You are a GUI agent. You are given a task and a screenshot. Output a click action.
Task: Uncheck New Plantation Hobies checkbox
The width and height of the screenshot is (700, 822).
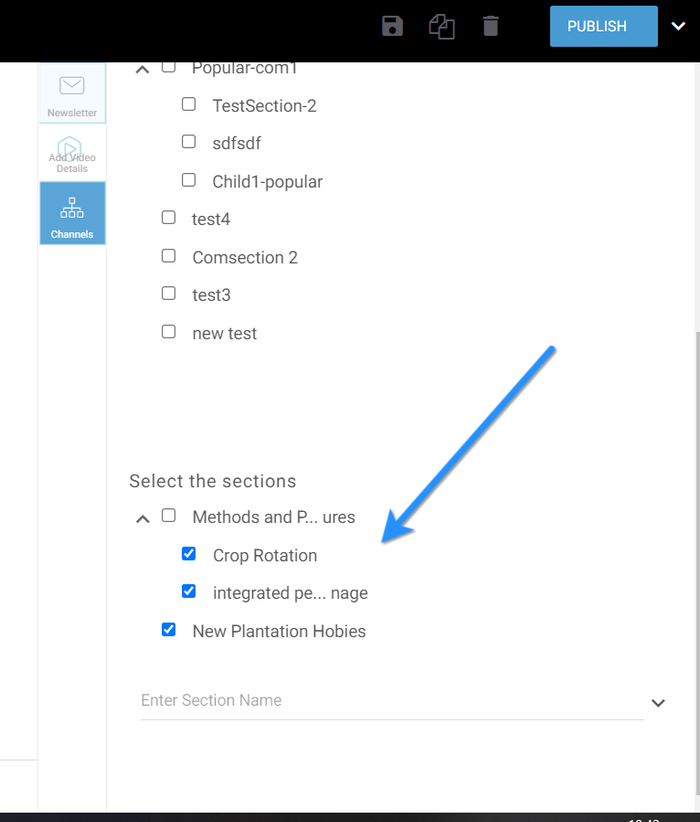[169, 630]
